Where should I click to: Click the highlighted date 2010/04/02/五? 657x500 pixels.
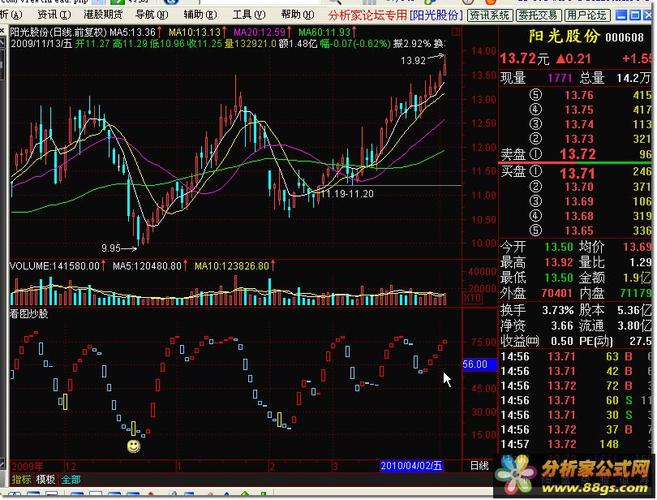411,466
